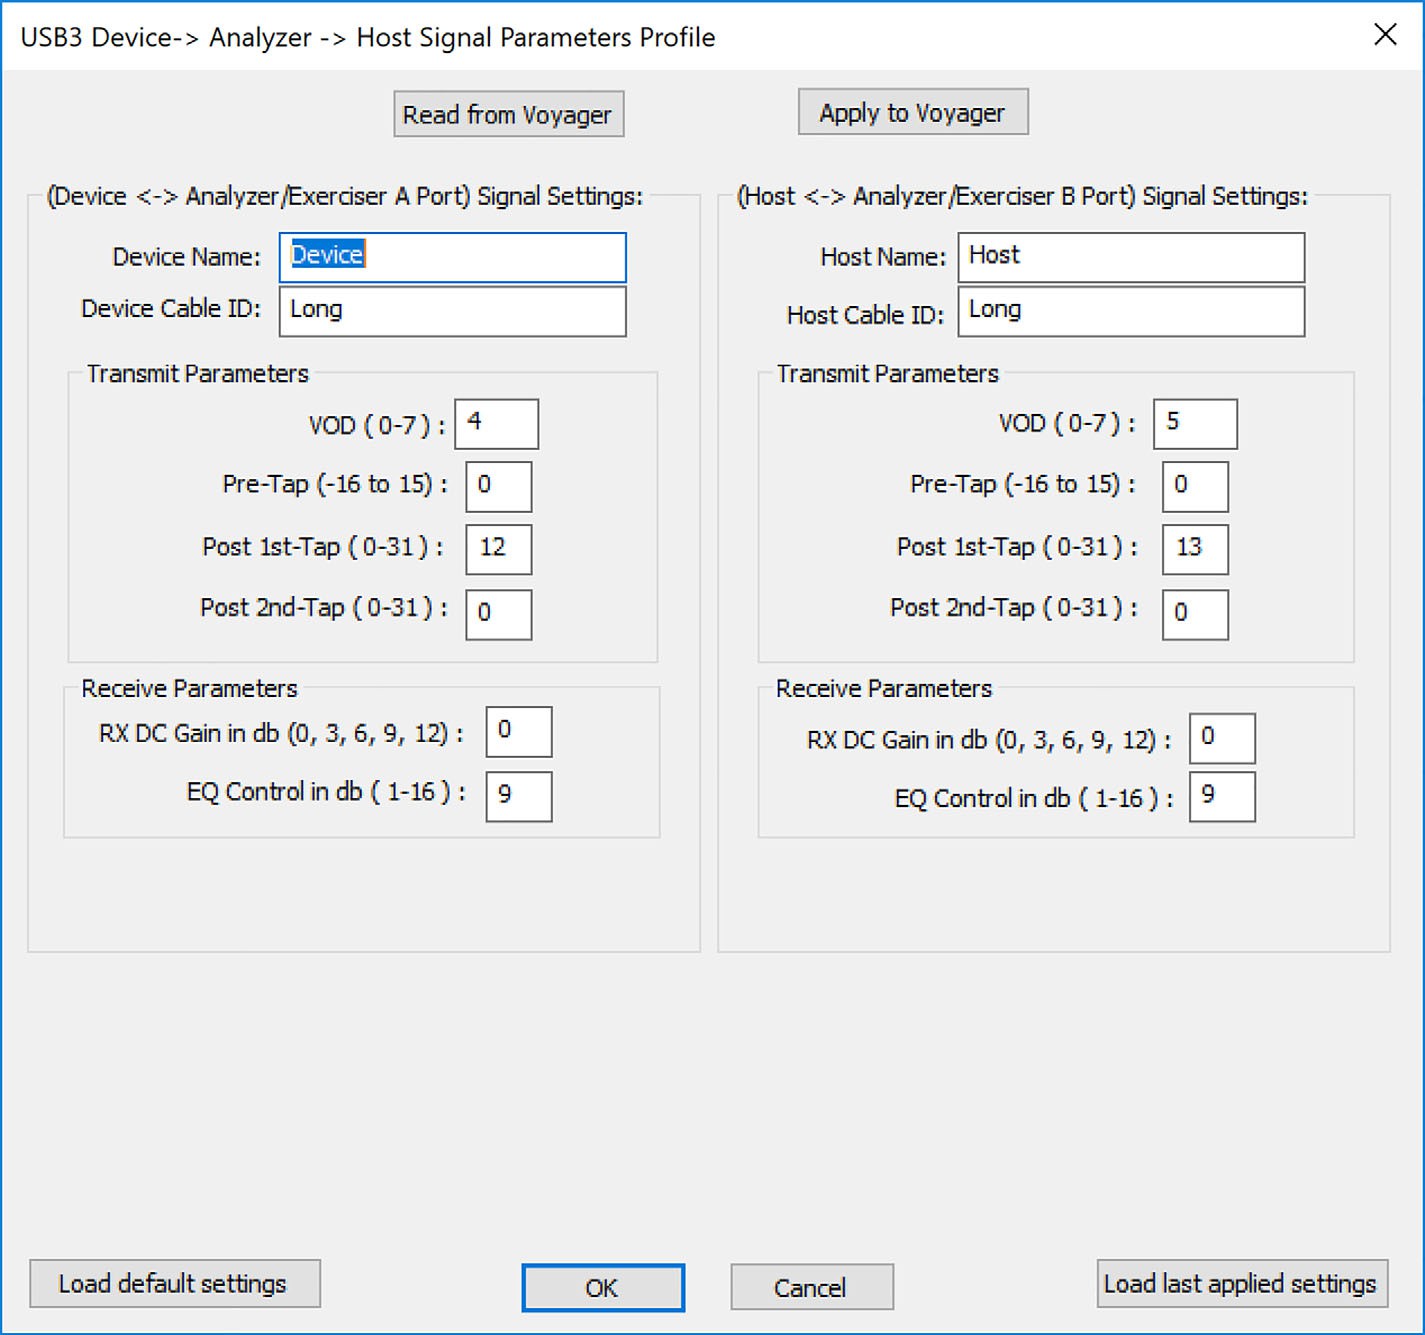Select Host Pre-Tap input box
This screenshot has width=1425, height=1335.
click(1195, 486)
